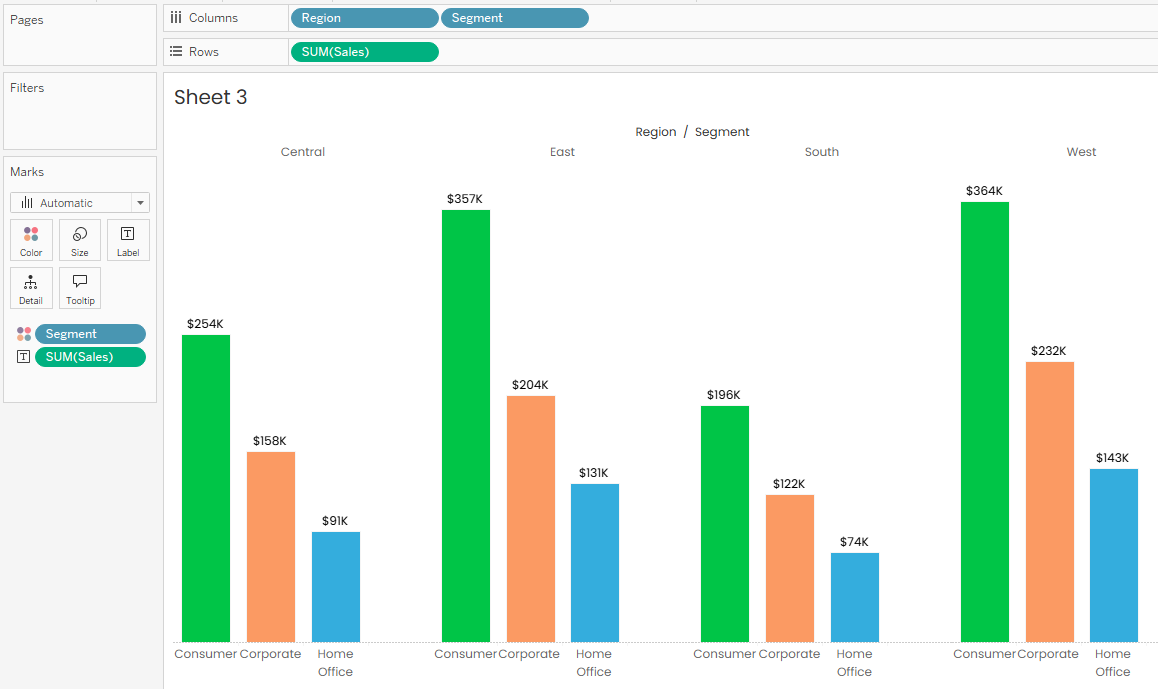Select the Segment pill in Columns shelf

514,18
